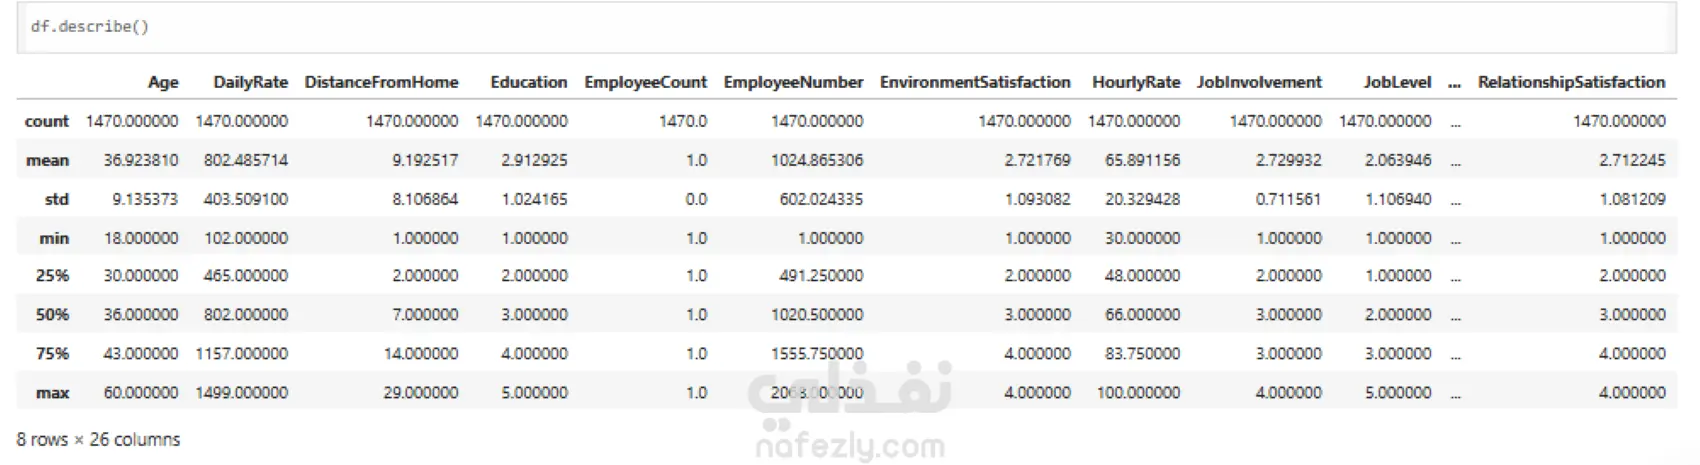Click JobInvolvement mean 2.729932
Screen dimensions: 1700x465
[x=1289, y=160]
